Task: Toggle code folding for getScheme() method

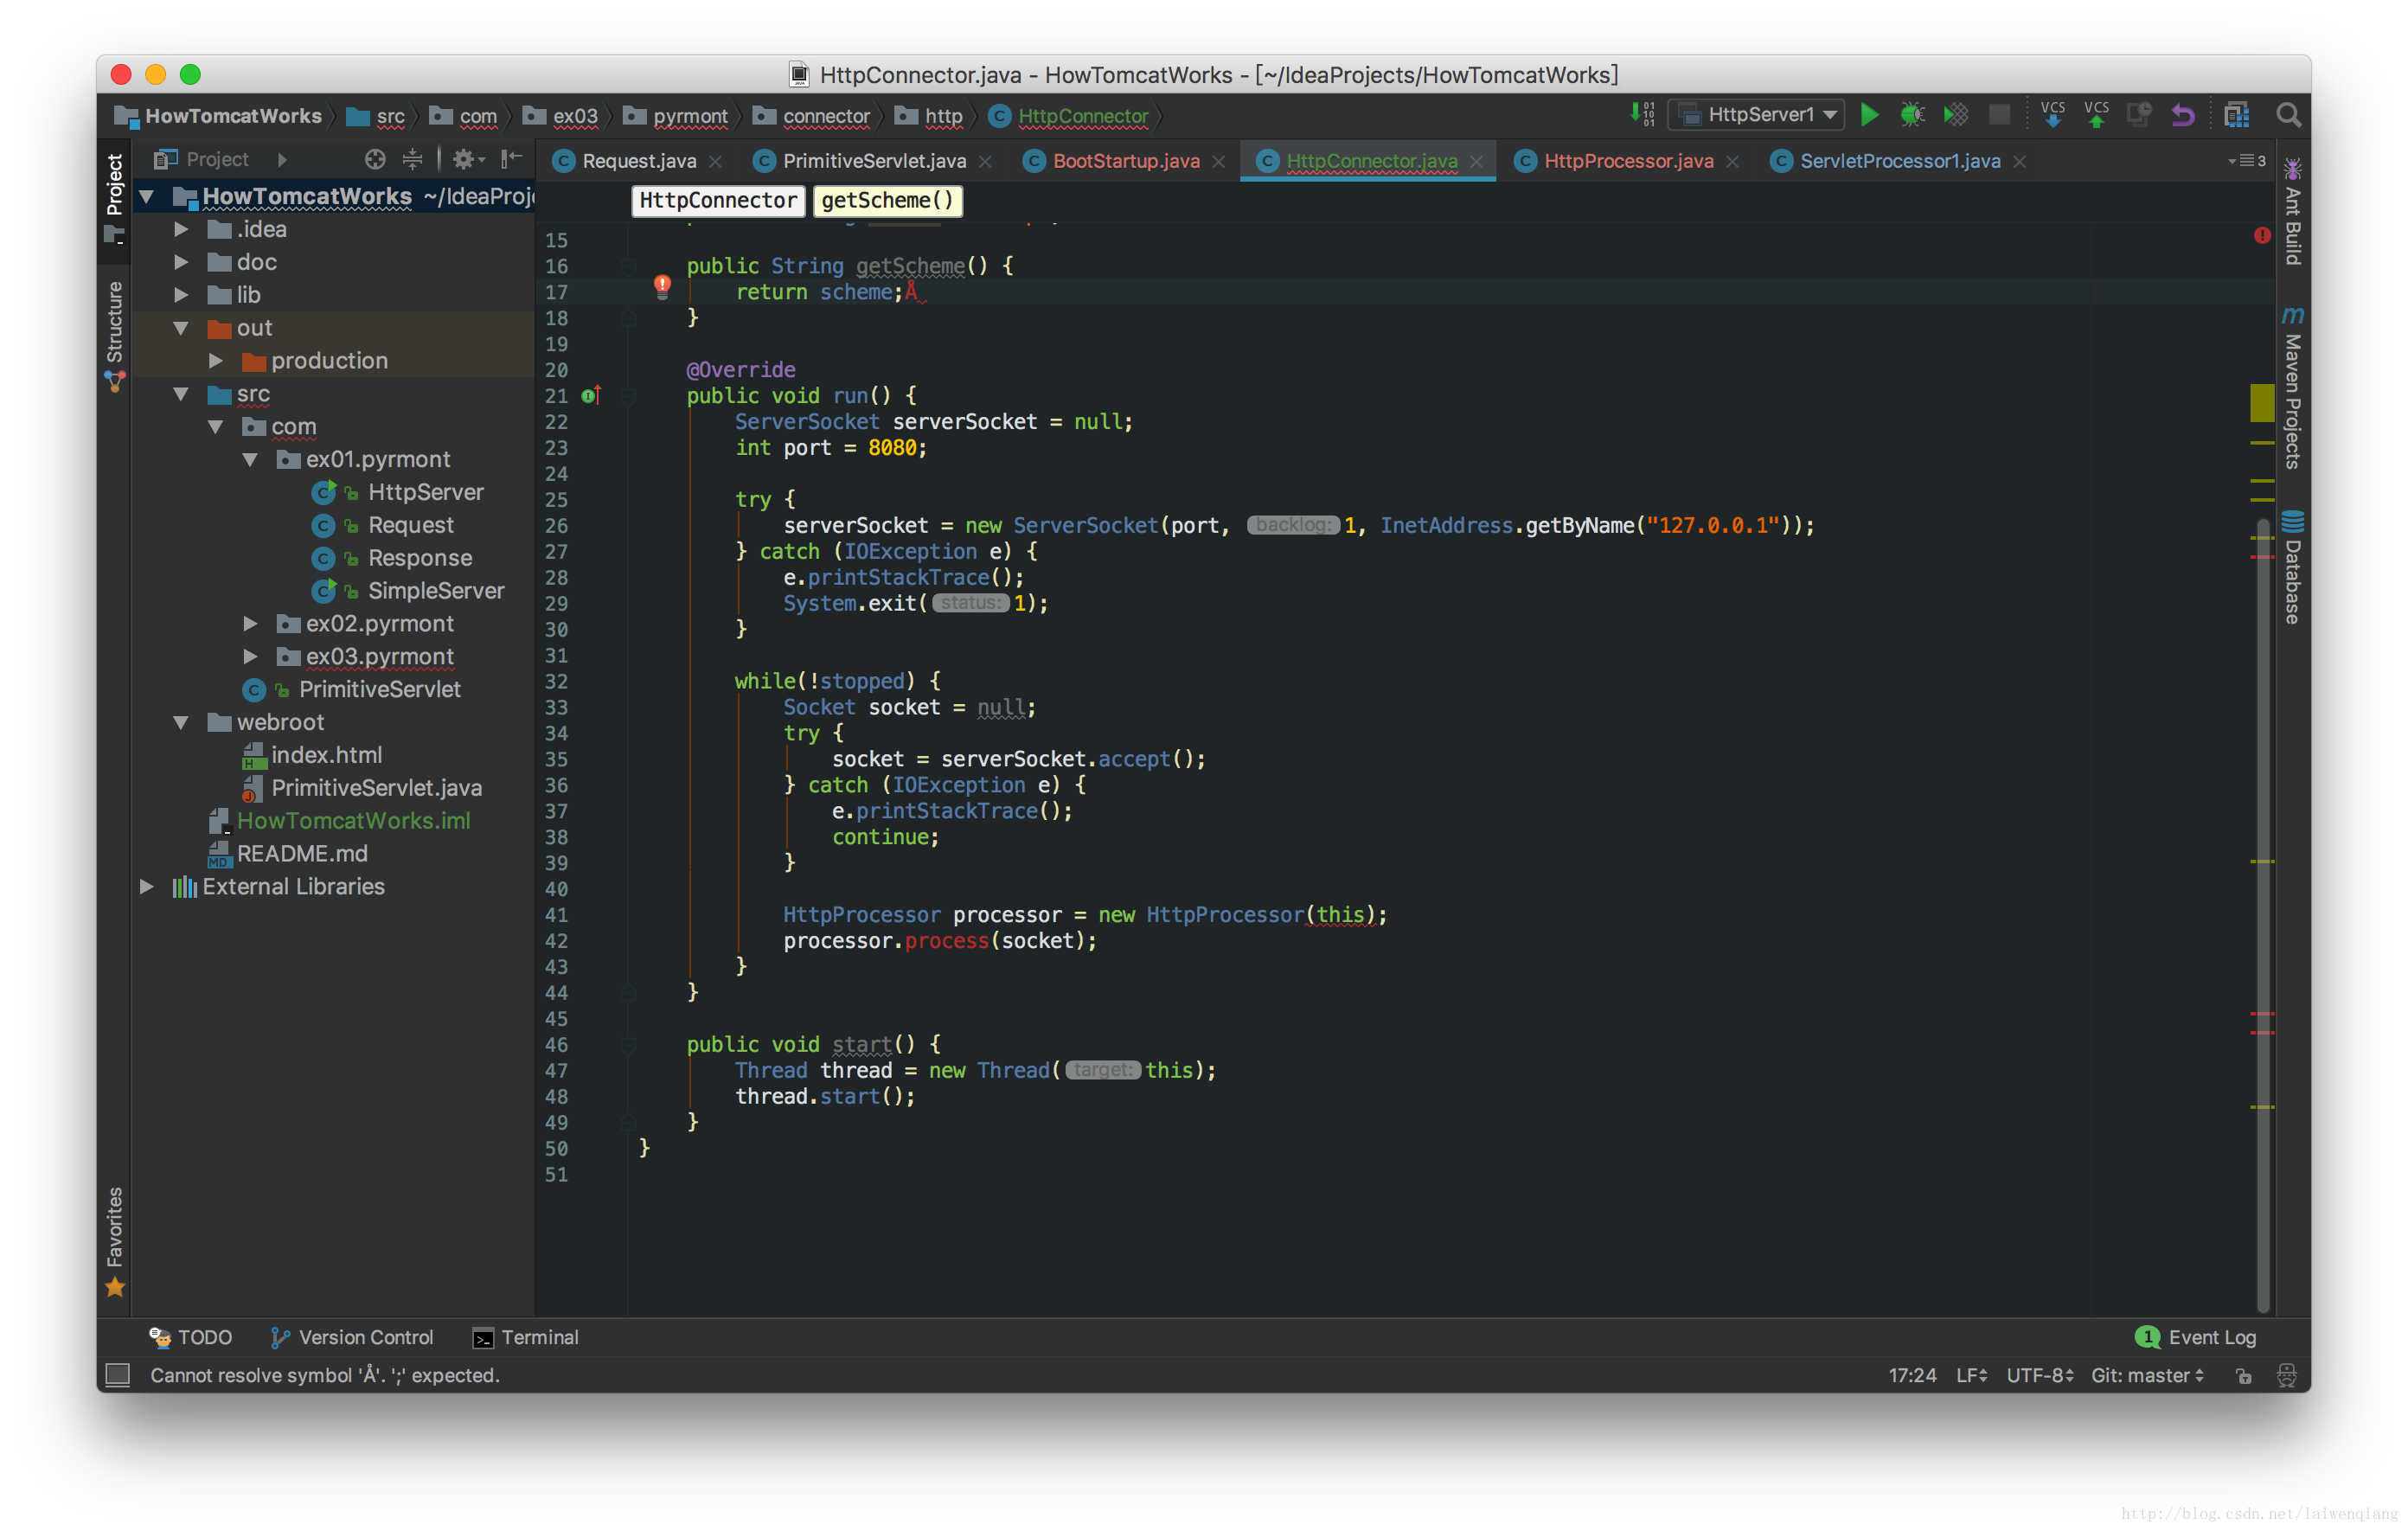Action: tap(628, 266)
